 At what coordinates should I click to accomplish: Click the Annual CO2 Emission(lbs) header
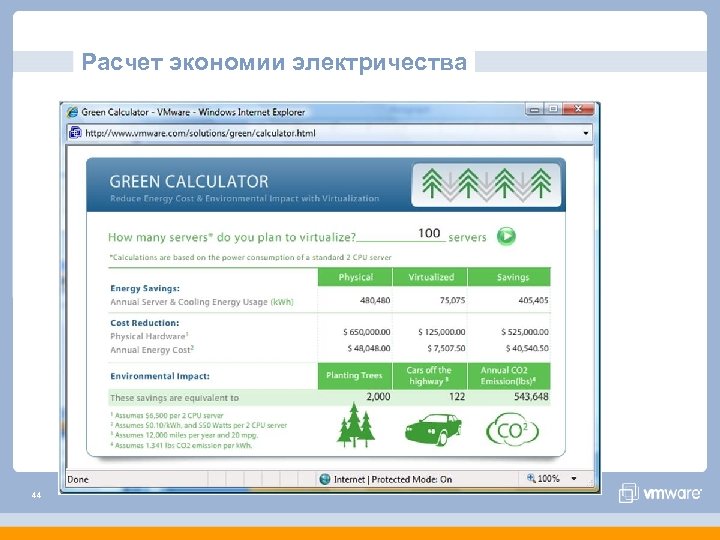tap(508, 376)
